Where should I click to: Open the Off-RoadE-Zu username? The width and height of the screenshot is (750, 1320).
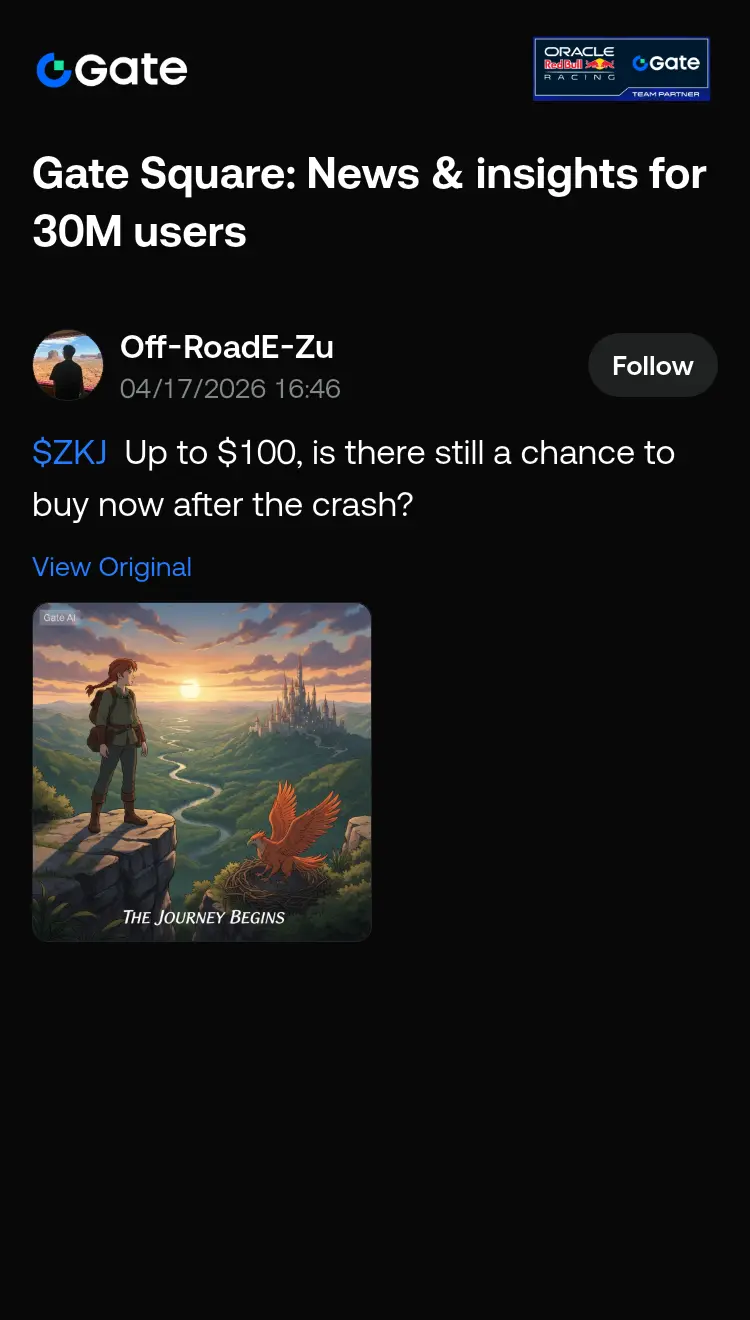(227, 347)
